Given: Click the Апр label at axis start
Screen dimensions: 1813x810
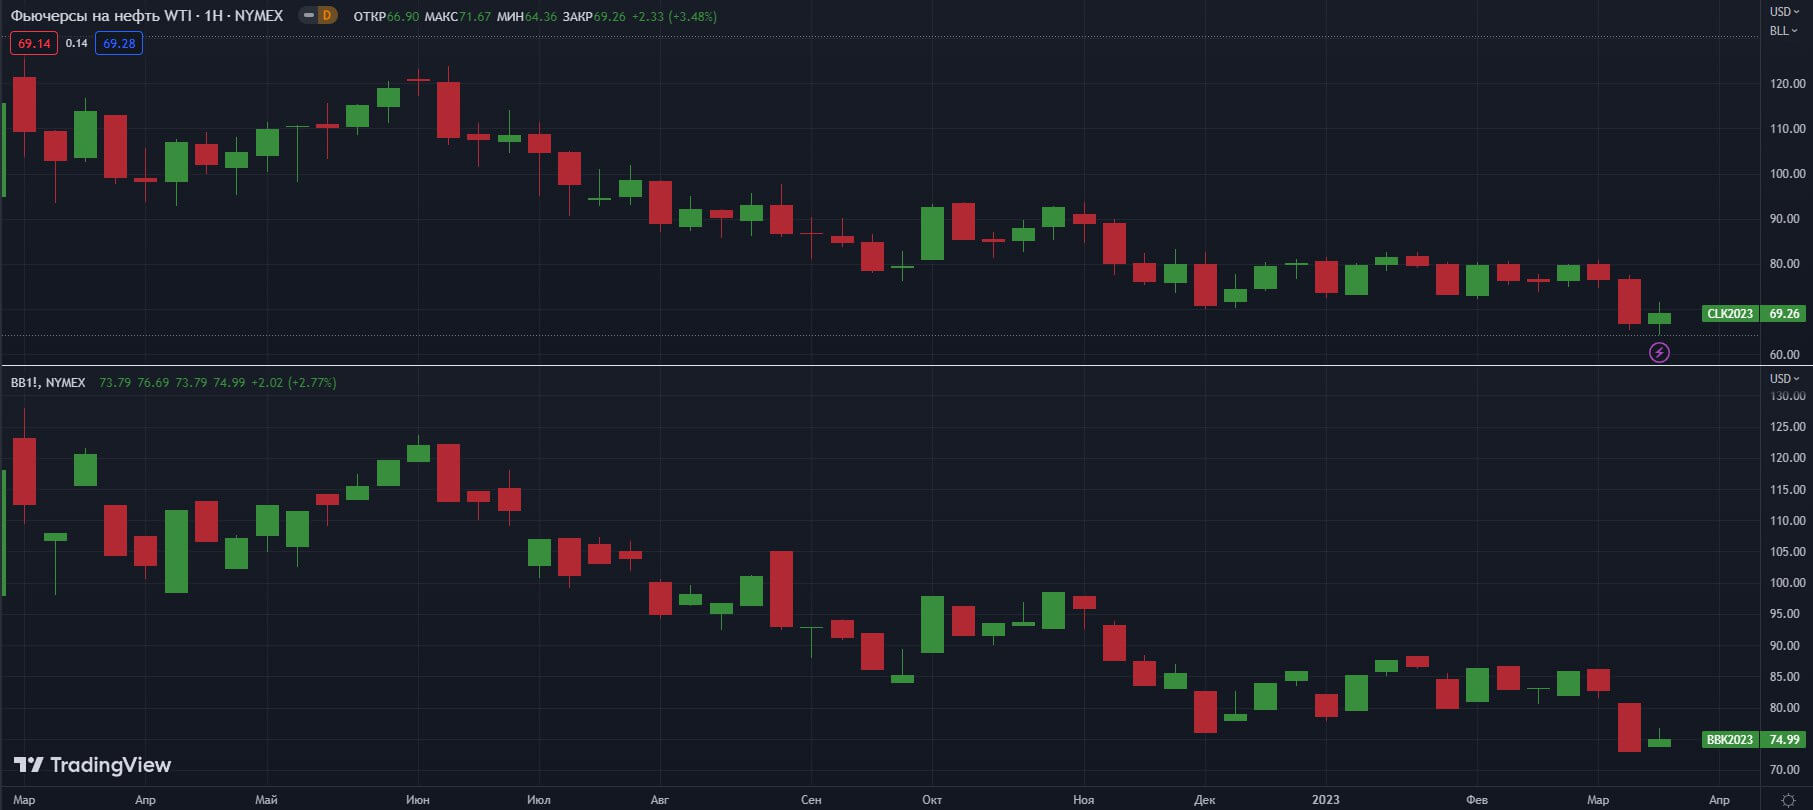Looking at the screenshot, I should click(145, 800).
